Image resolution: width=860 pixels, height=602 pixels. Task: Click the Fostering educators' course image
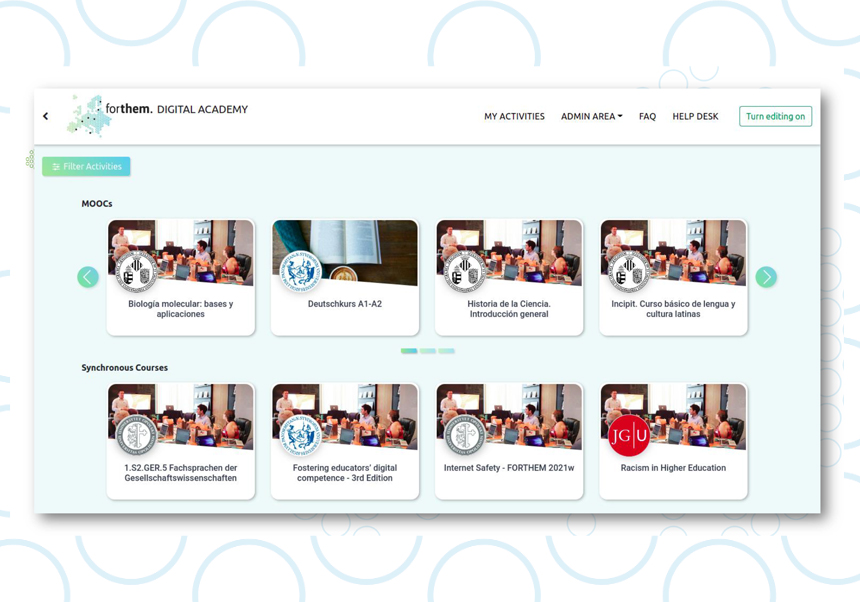pos(345,417)
